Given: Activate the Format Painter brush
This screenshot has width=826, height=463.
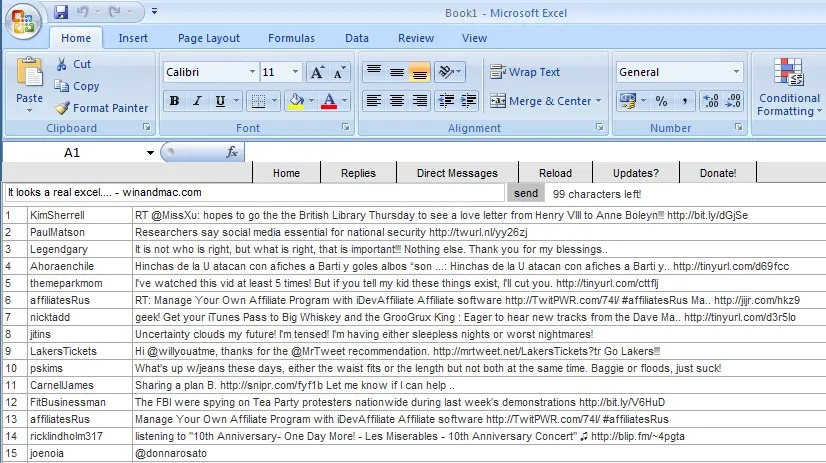Looking at the screenshot, I should point(102,108).
